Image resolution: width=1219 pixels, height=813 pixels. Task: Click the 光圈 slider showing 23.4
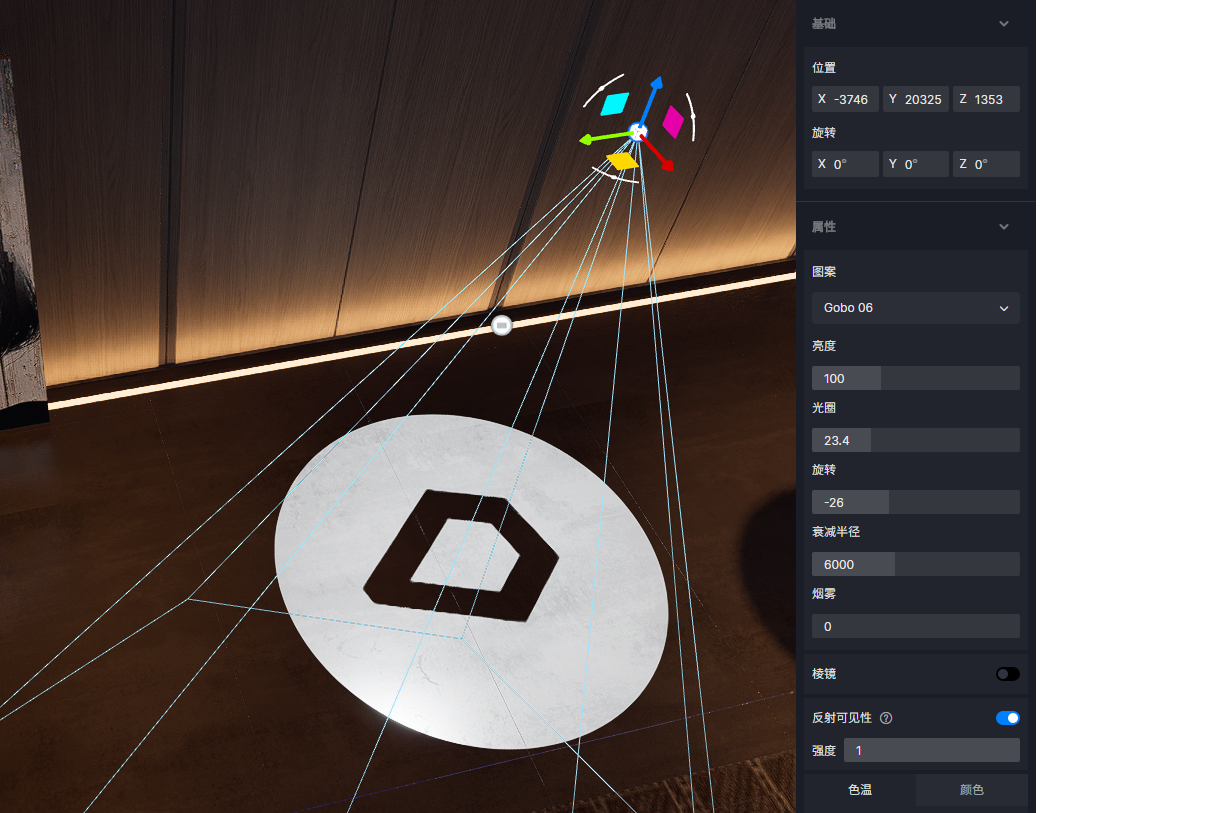coord(915,440)
